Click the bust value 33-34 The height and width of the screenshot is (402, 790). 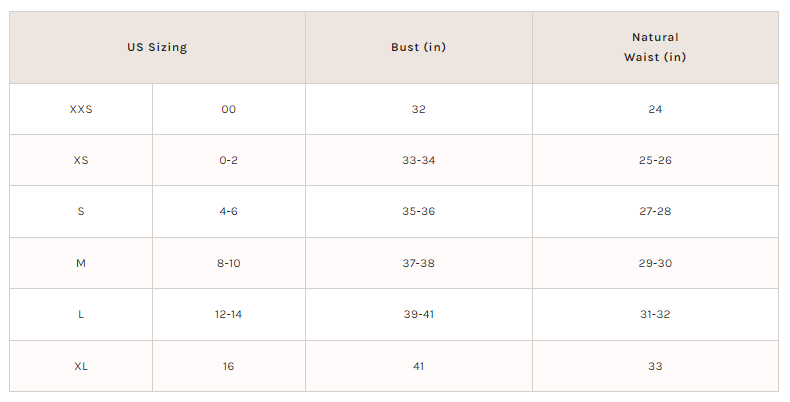point(419,160)
